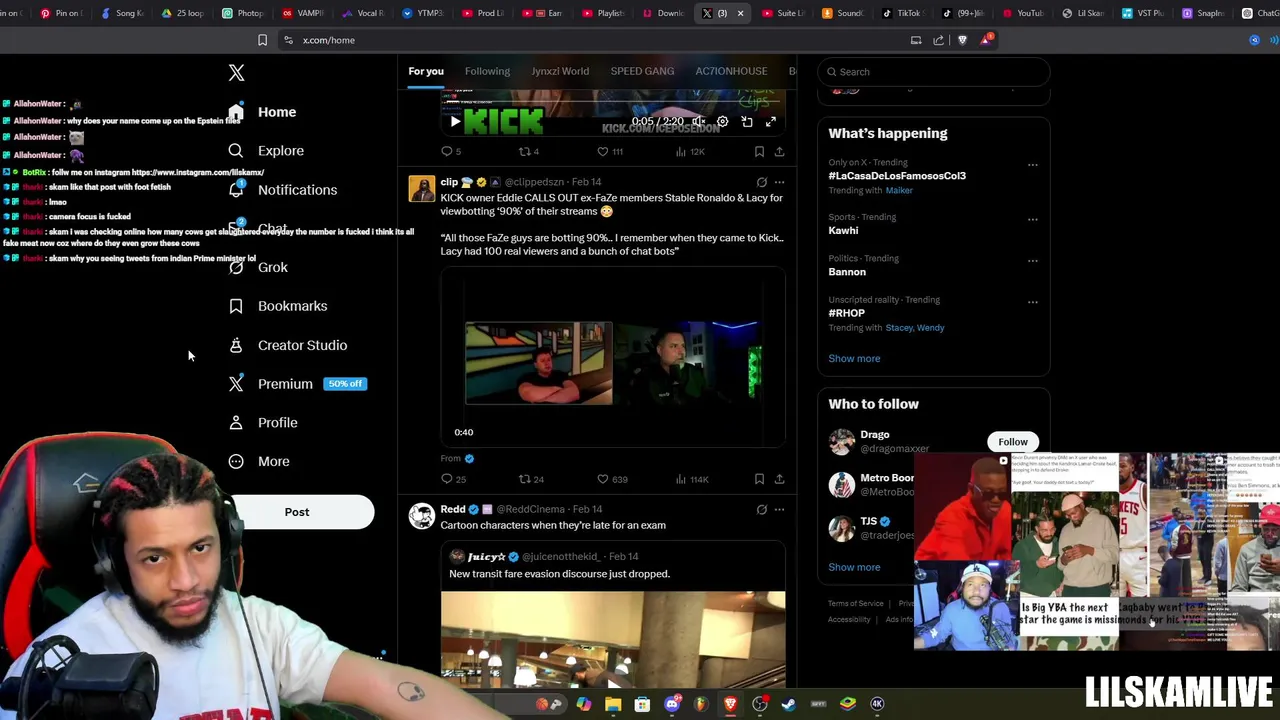The width and height of the screenshot is (1280, 720).
Task: Switch to the SPEED GANG tab
Action: pyautogui.click(x=642, y=71)
